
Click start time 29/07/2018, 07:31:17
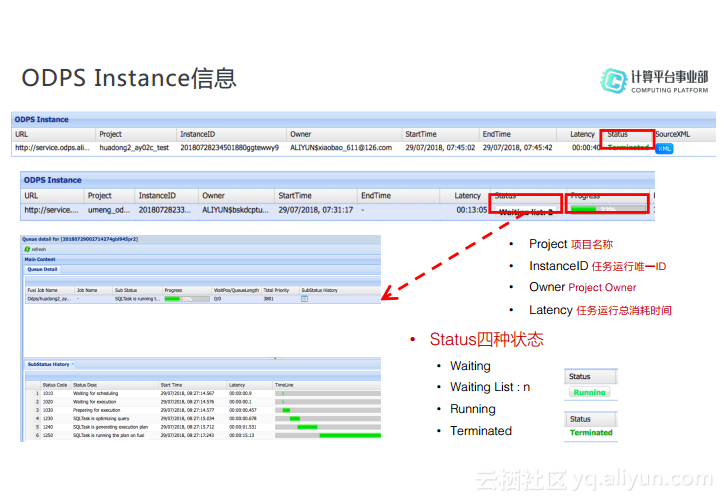click(315, 210)
